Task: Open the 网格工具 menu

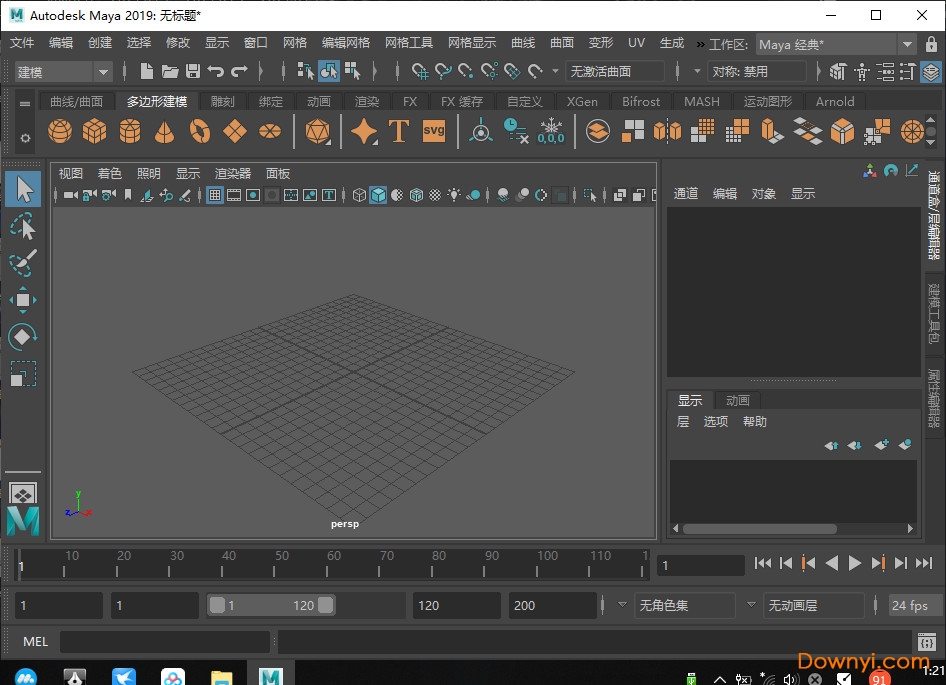Action: tap(408, 43)
